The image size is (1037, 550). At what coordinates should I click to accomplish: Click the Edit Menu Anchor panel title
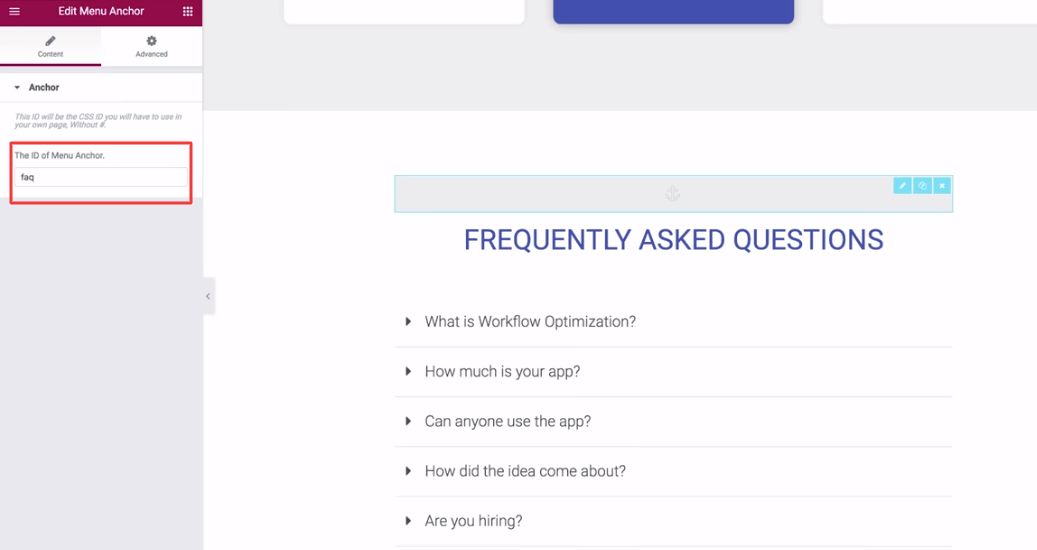(101, 12)
